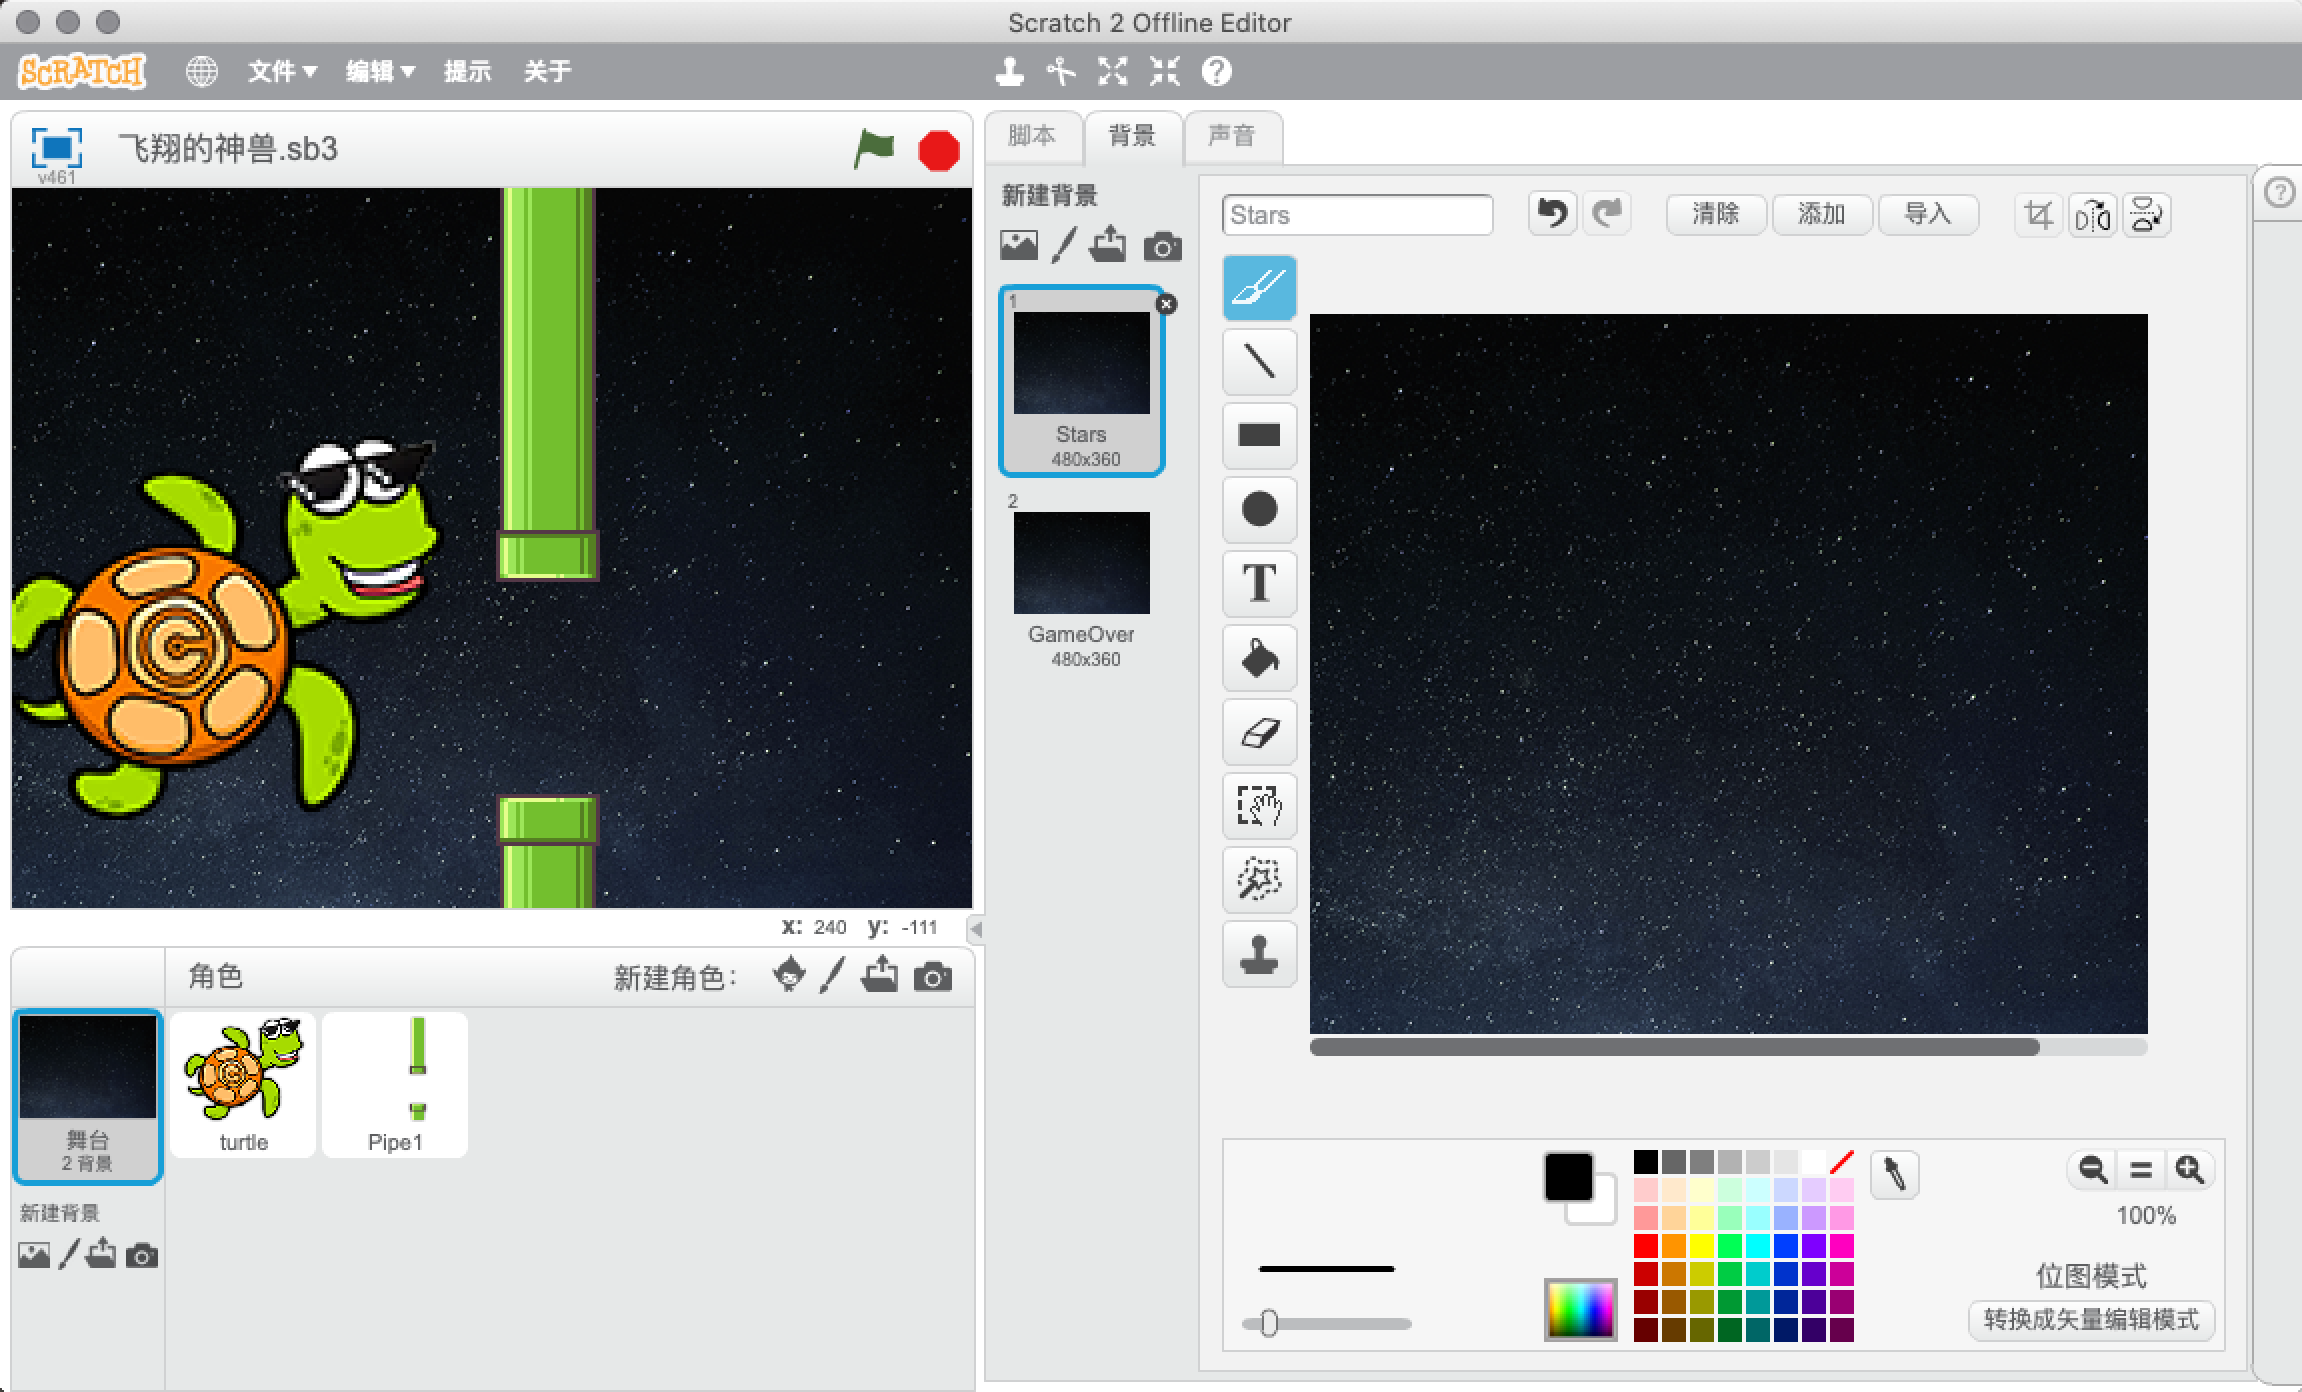Image resolution: width=2302 pixels, height=1392 pixels.
Task: Delete the Stars backdrop with x button
Action: tap(1166, 304)
